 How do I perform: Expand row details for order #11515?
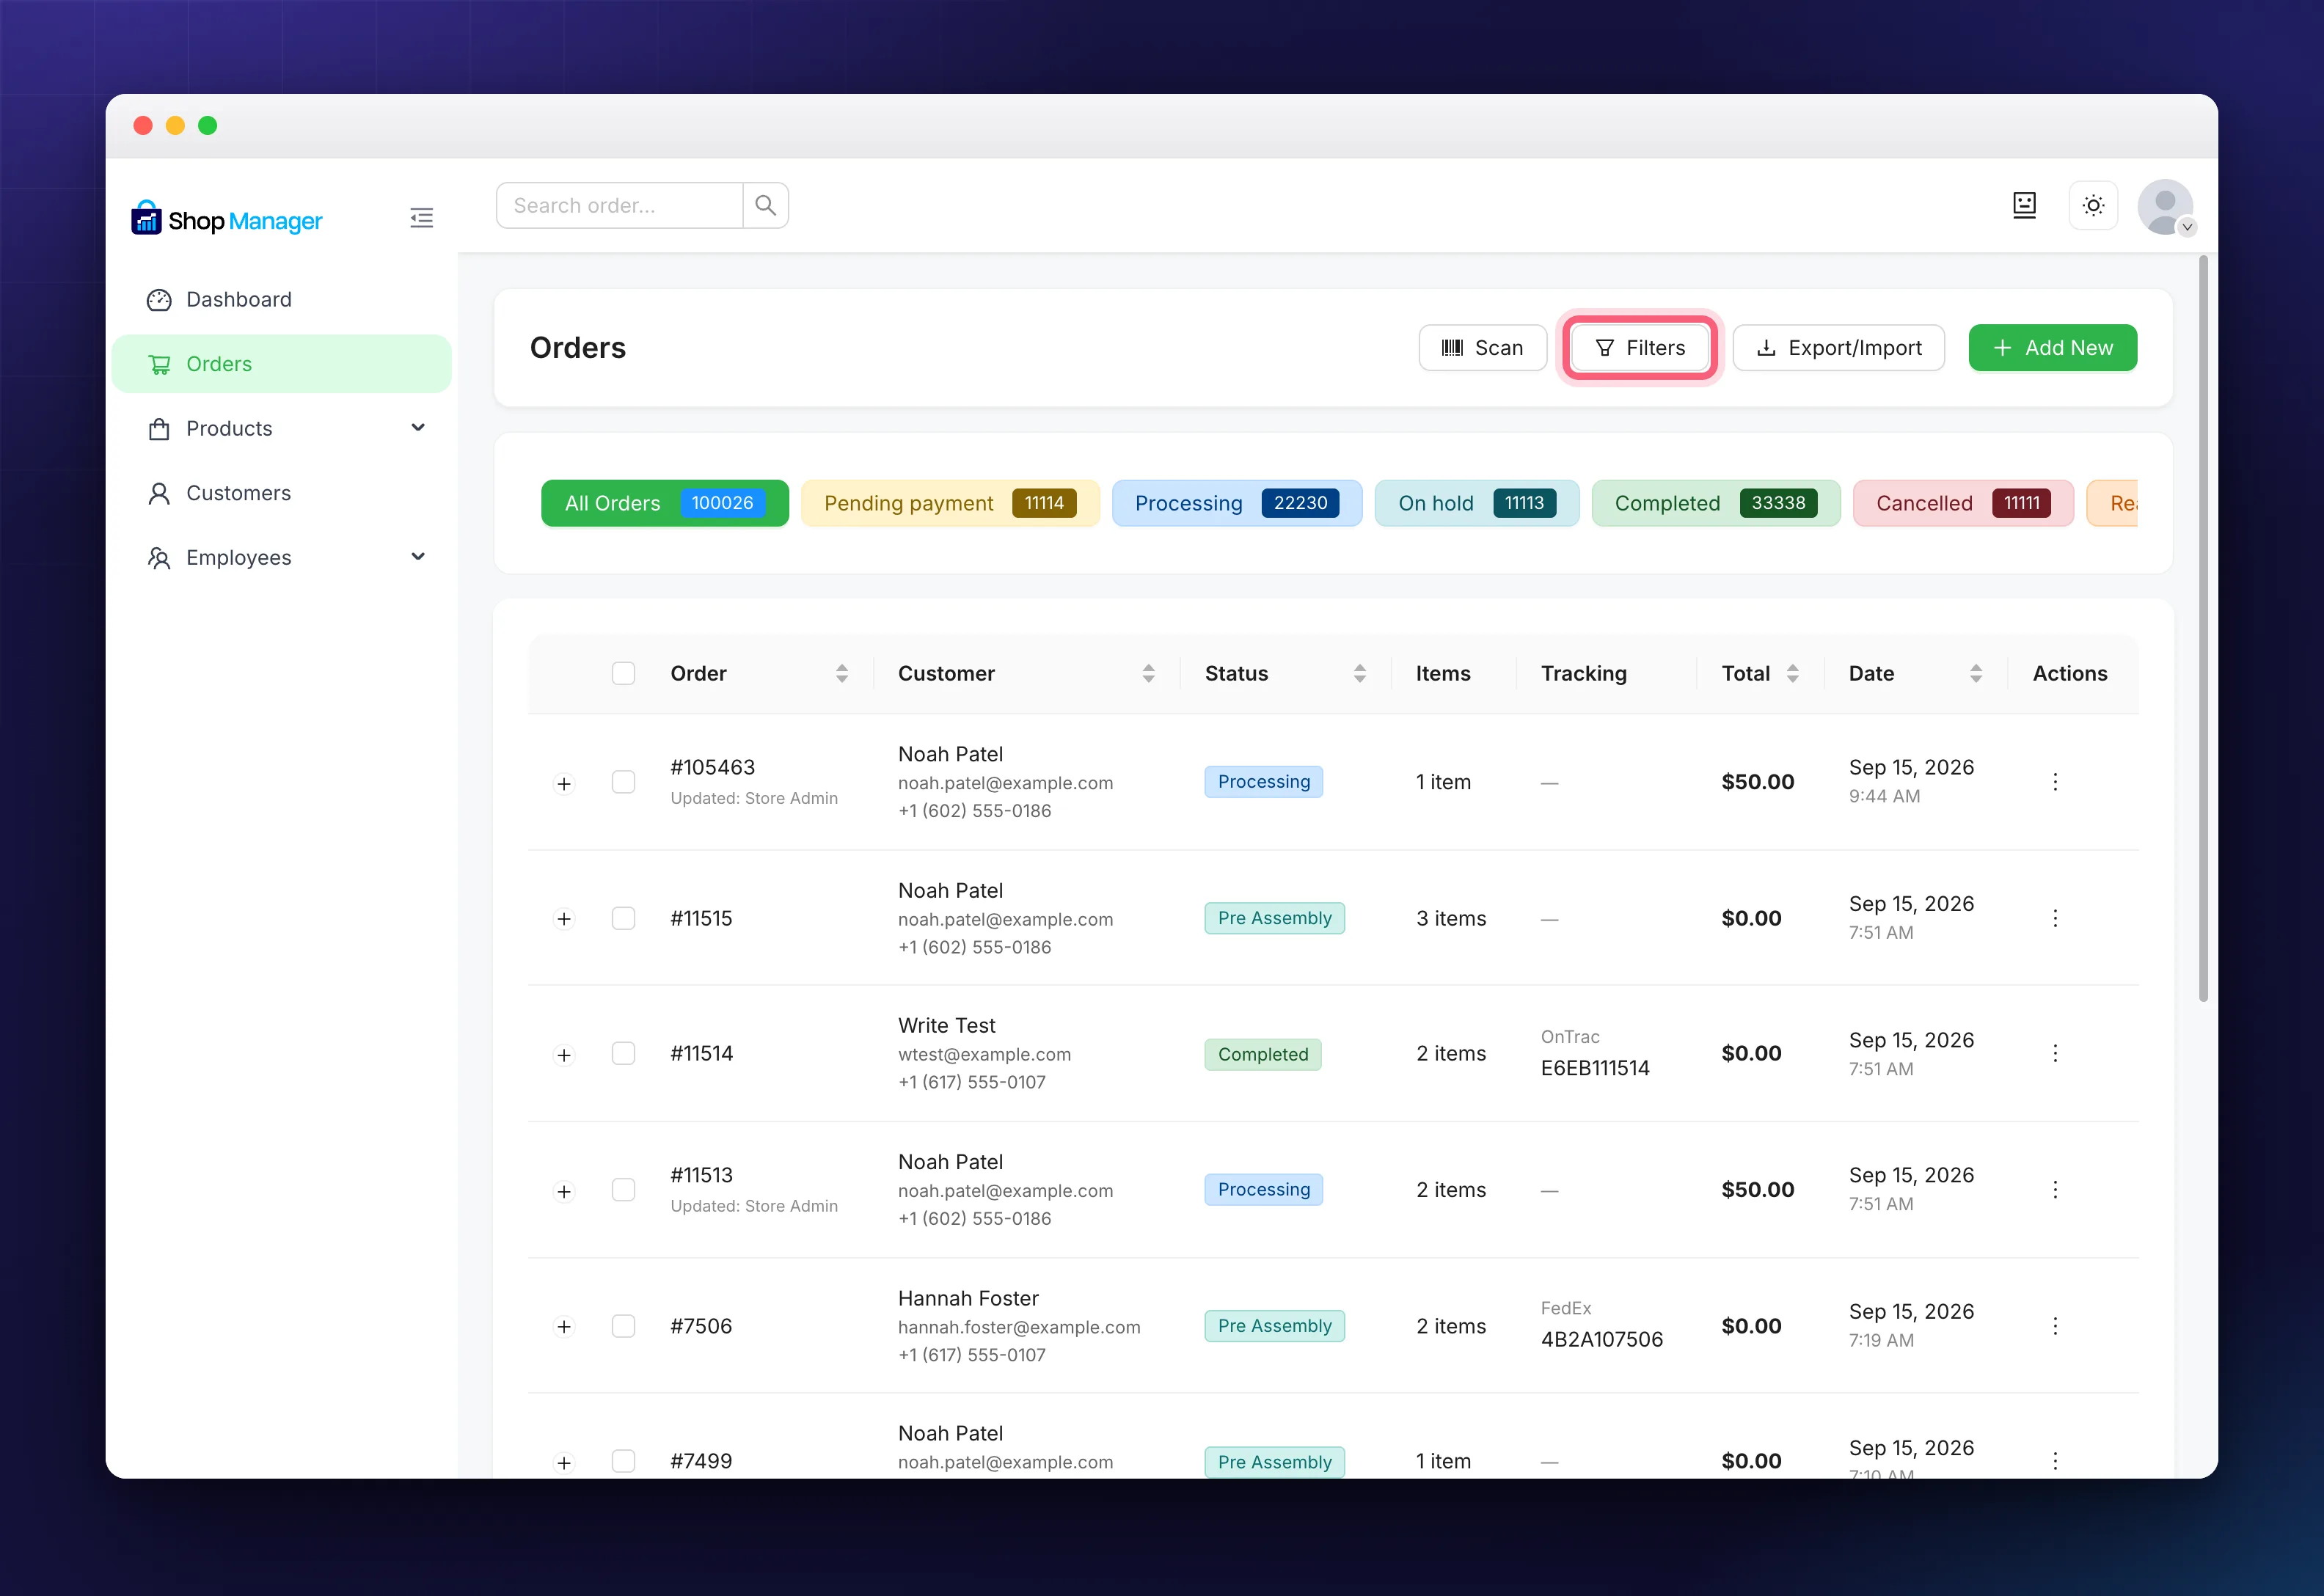pyautogui.click(x=564, y=919)
